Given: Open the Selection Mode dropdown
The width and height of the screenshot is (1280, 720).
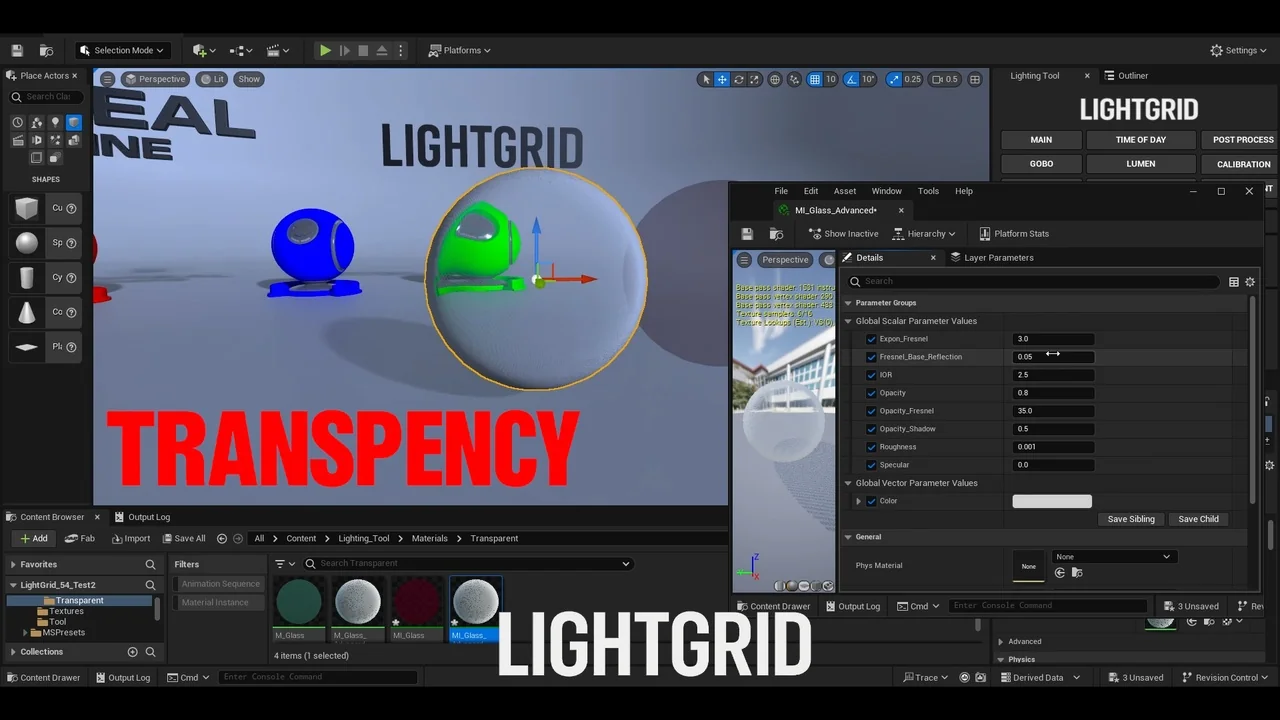Looking at the screenshot, I should tap(122, 50).
